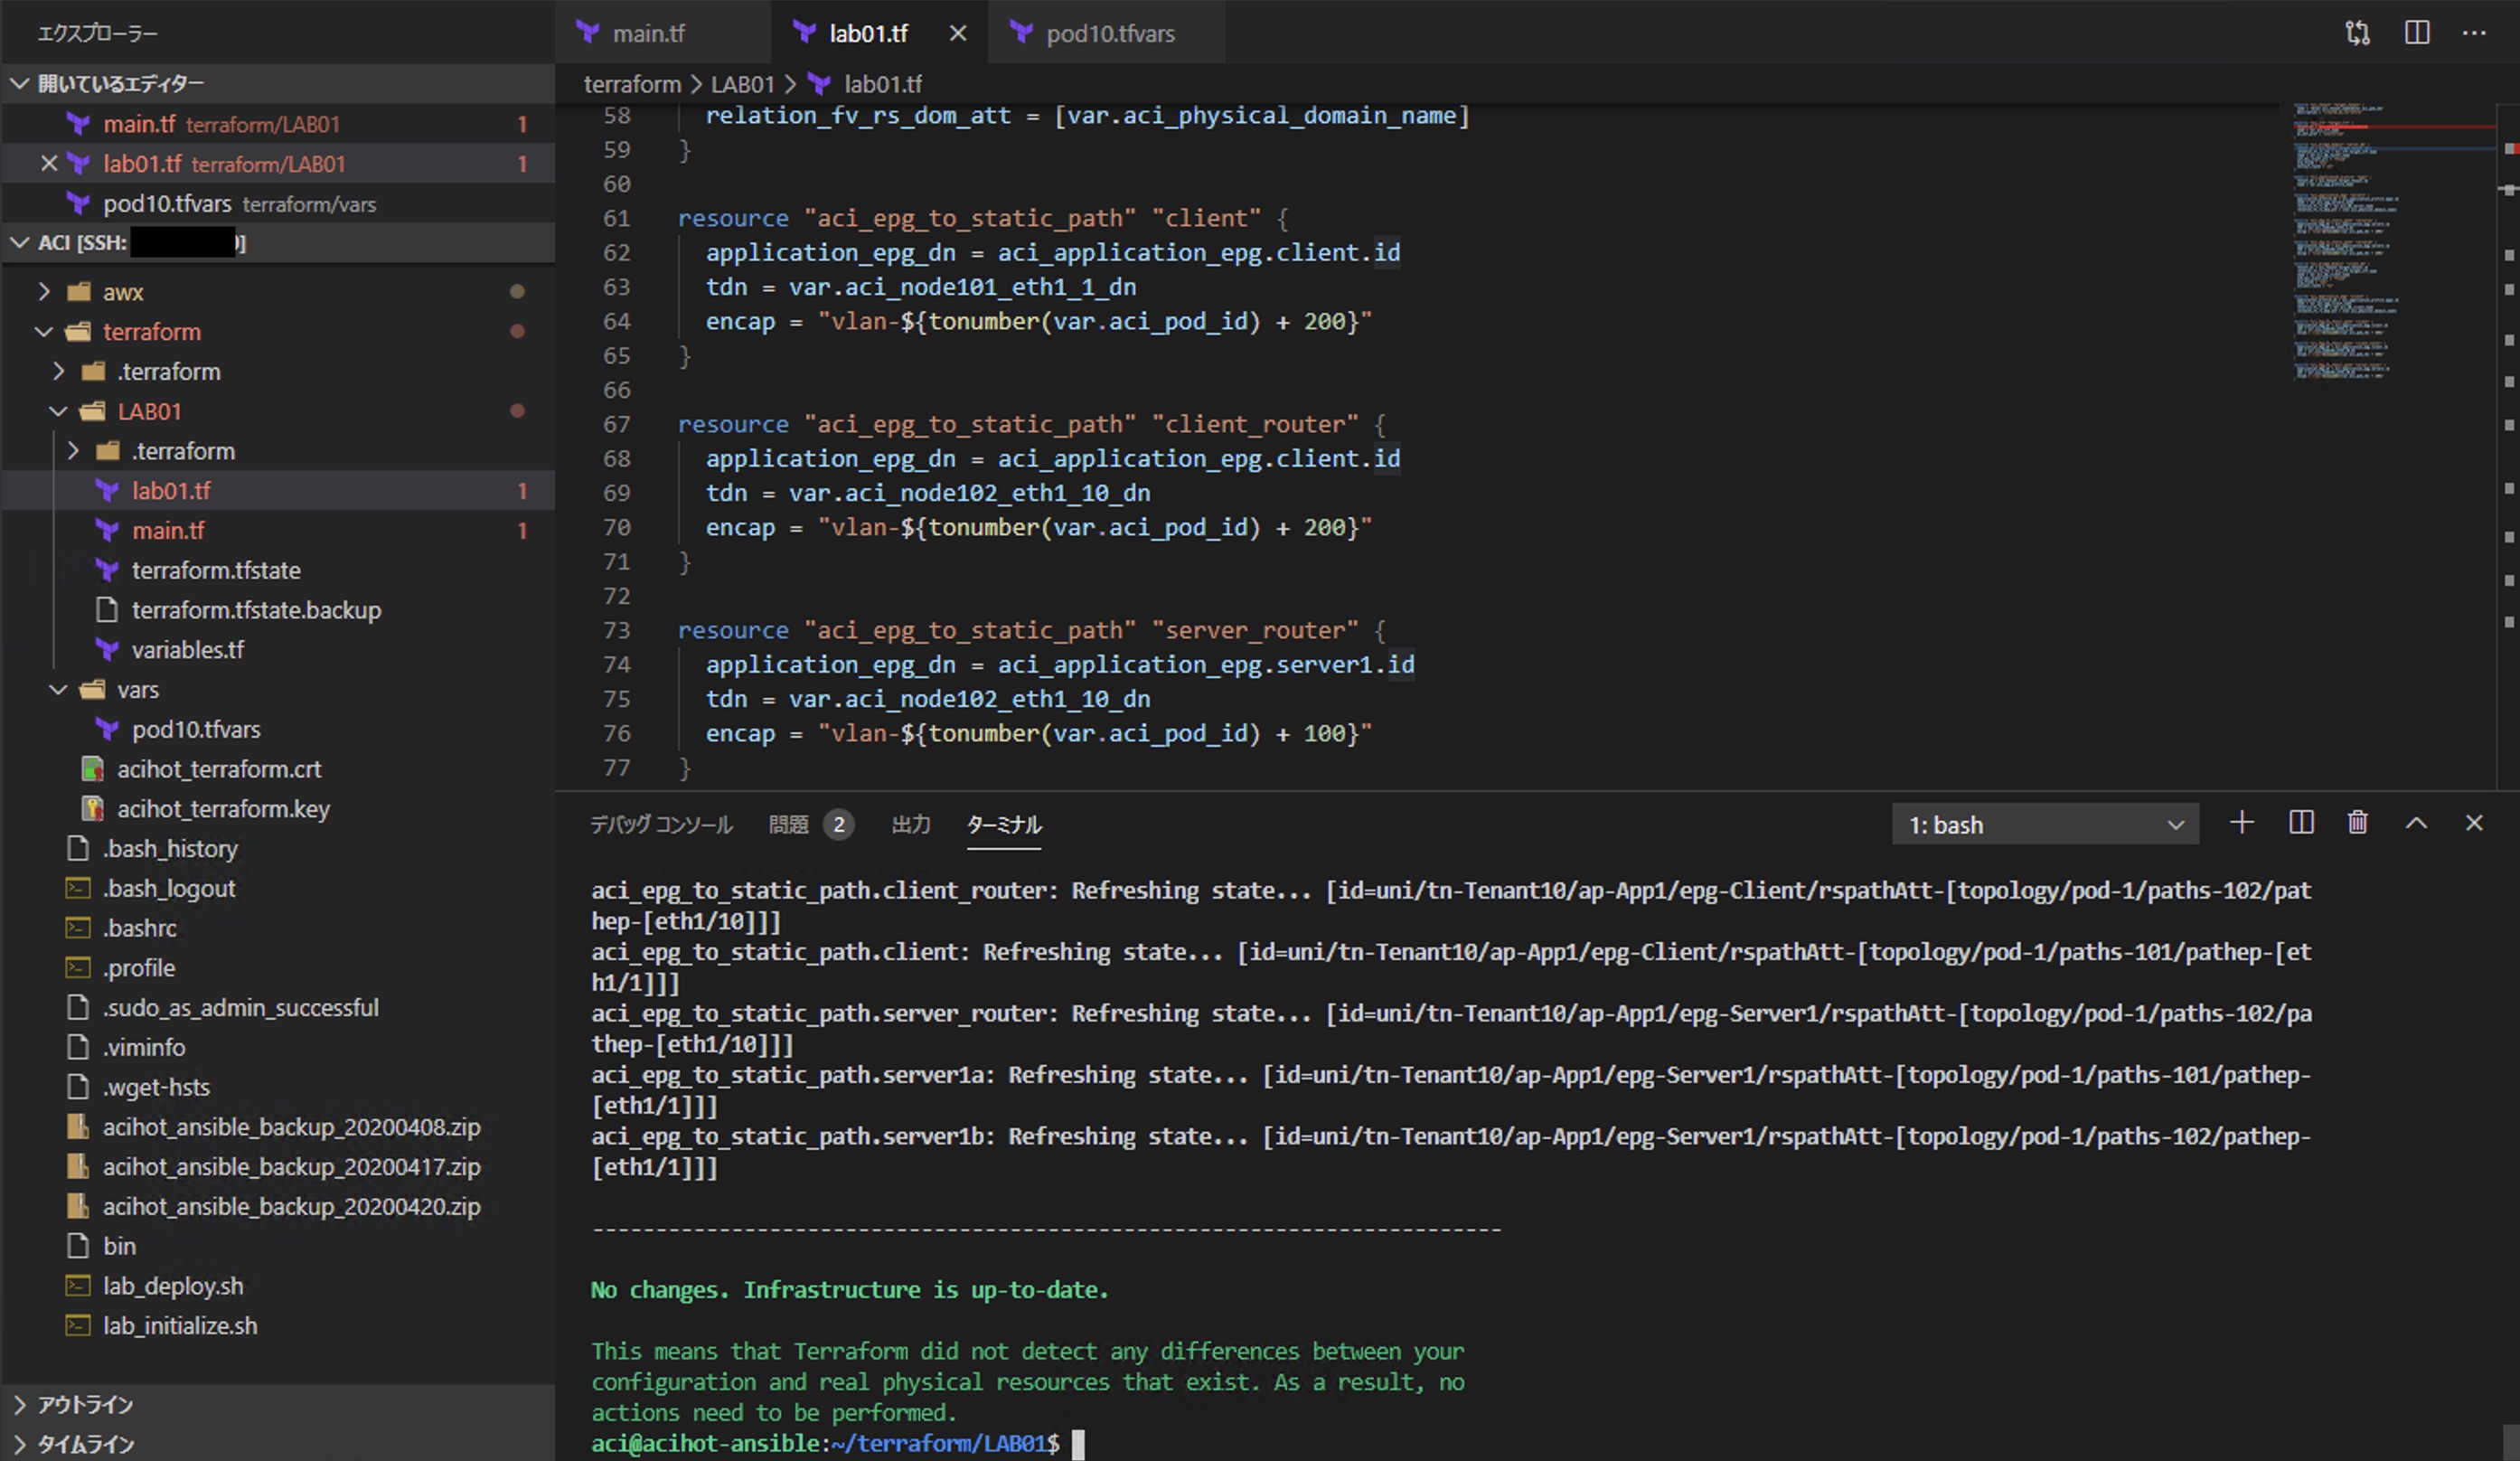Open the editor more actions menu
Image resolution: width=2520 pixels, height=1461 pixels.
[x=2474, y=33]
